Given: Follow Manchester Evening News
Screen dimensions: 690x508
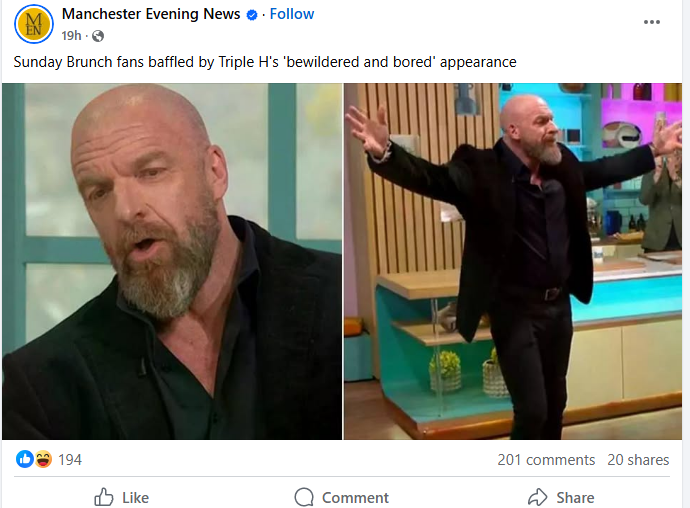Looking at the screenshot, I should coord(292,14).
